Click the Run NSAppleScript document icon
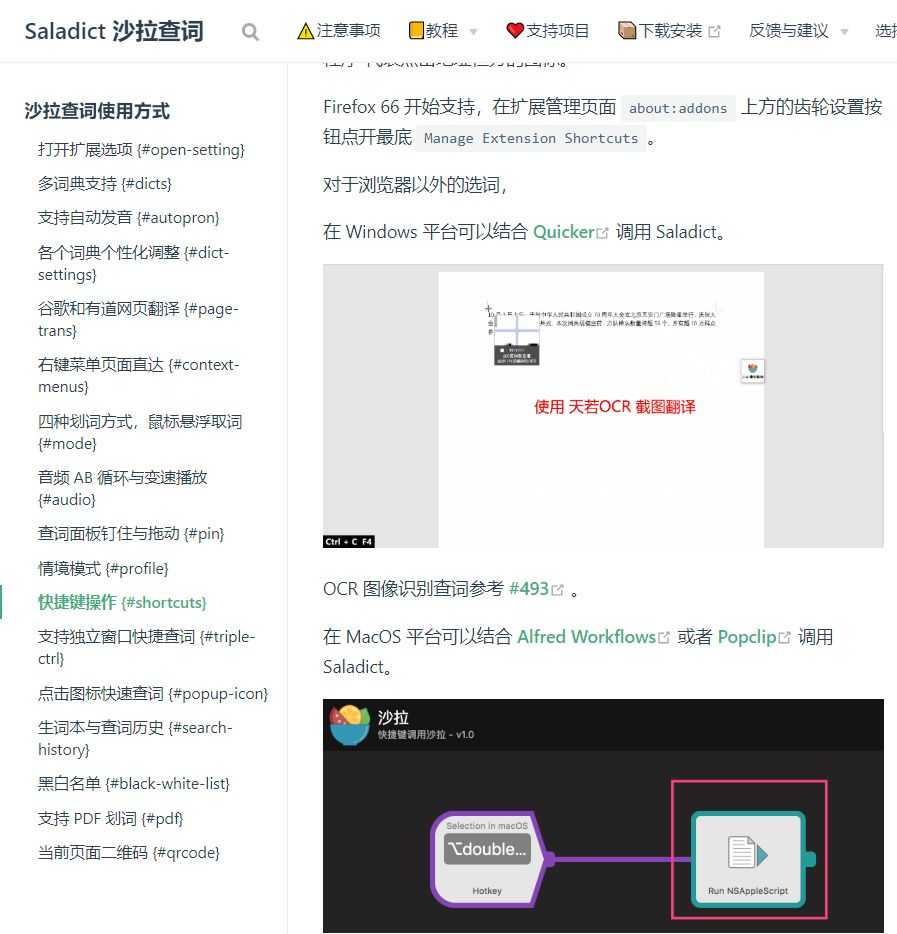The height and width of the screenshot is (934, 897). click(748, 852)
